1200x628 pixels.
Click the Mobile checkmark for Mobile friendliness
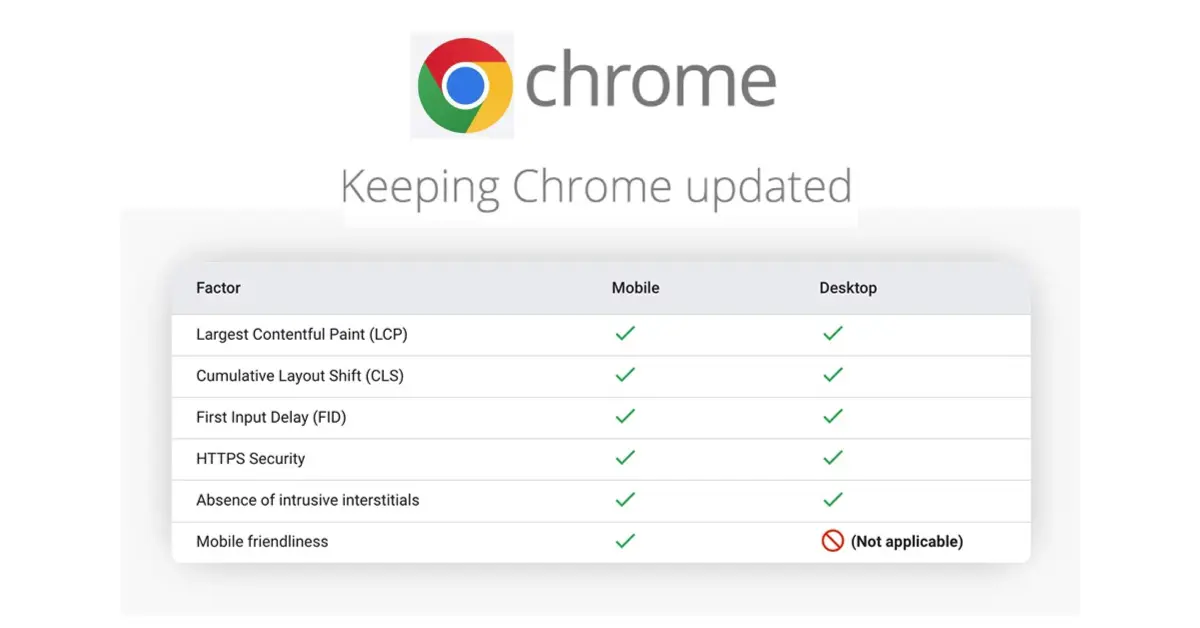pyautogui.click(x=625, y=541)
